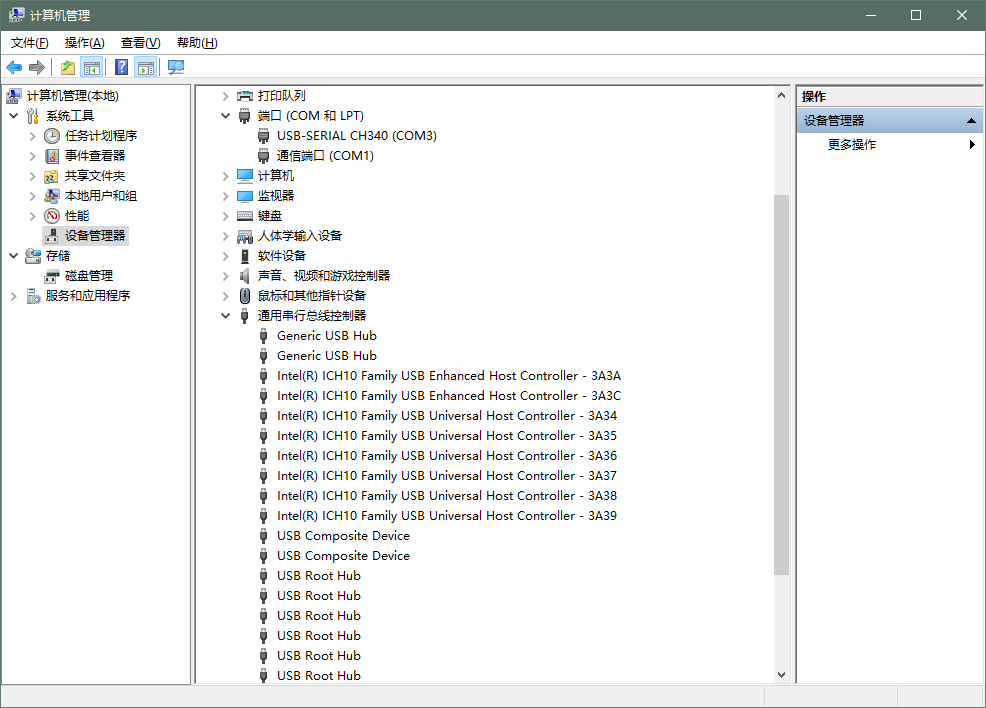This screenshot has height=708, width=986.
Task: Click the Back arrow toolbar icon
Action: [x=14, y=67]
